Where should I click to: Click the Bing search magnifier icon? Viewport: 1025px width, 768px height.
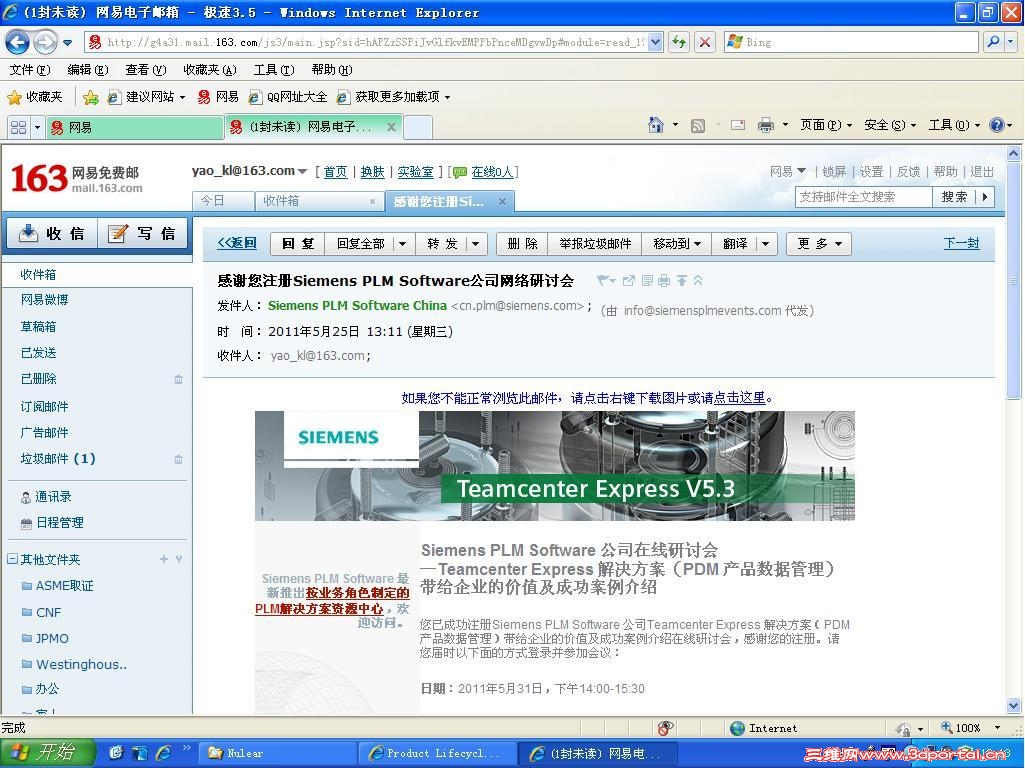[993, 42]
